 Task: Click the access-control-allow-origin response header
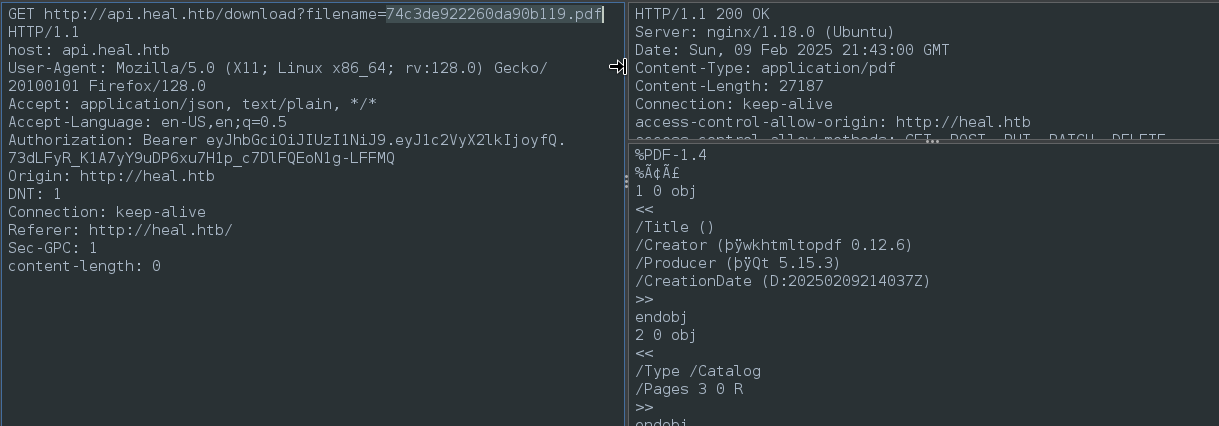833,122
